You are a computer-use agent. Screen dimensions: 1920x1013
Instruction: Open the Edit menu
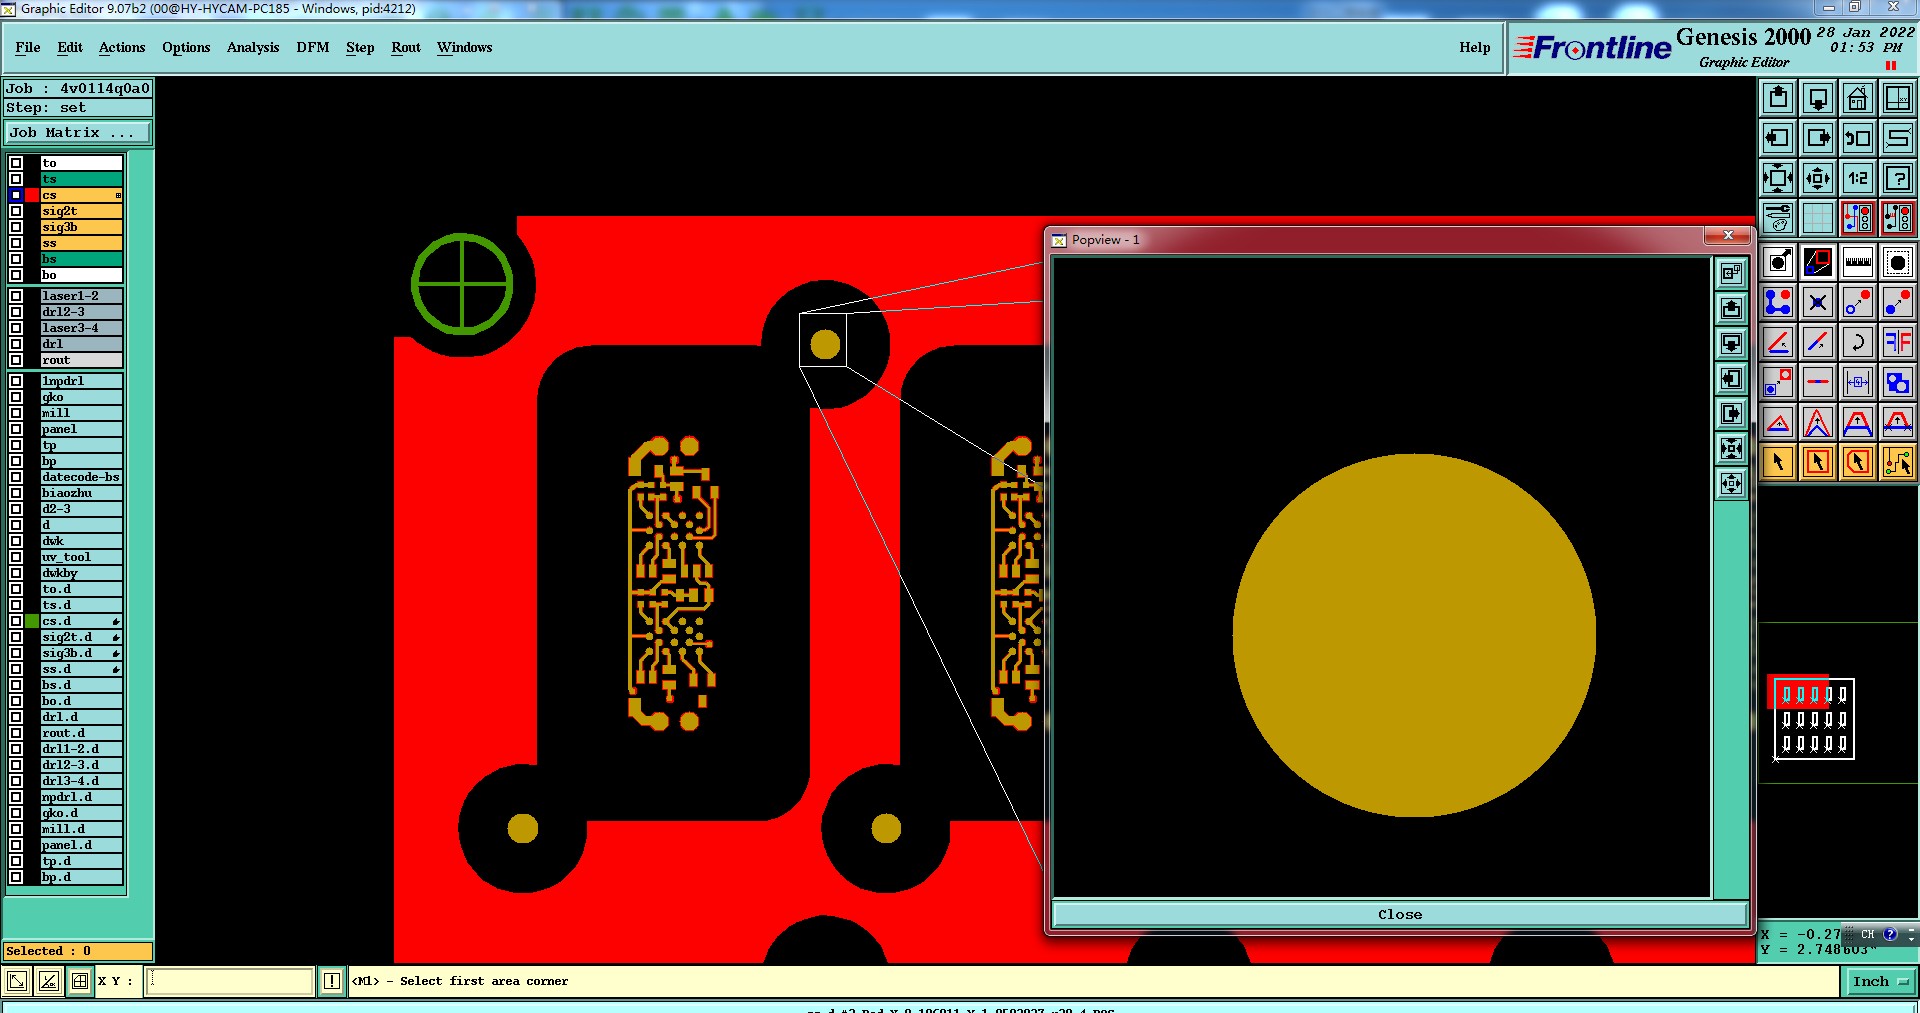70,47
